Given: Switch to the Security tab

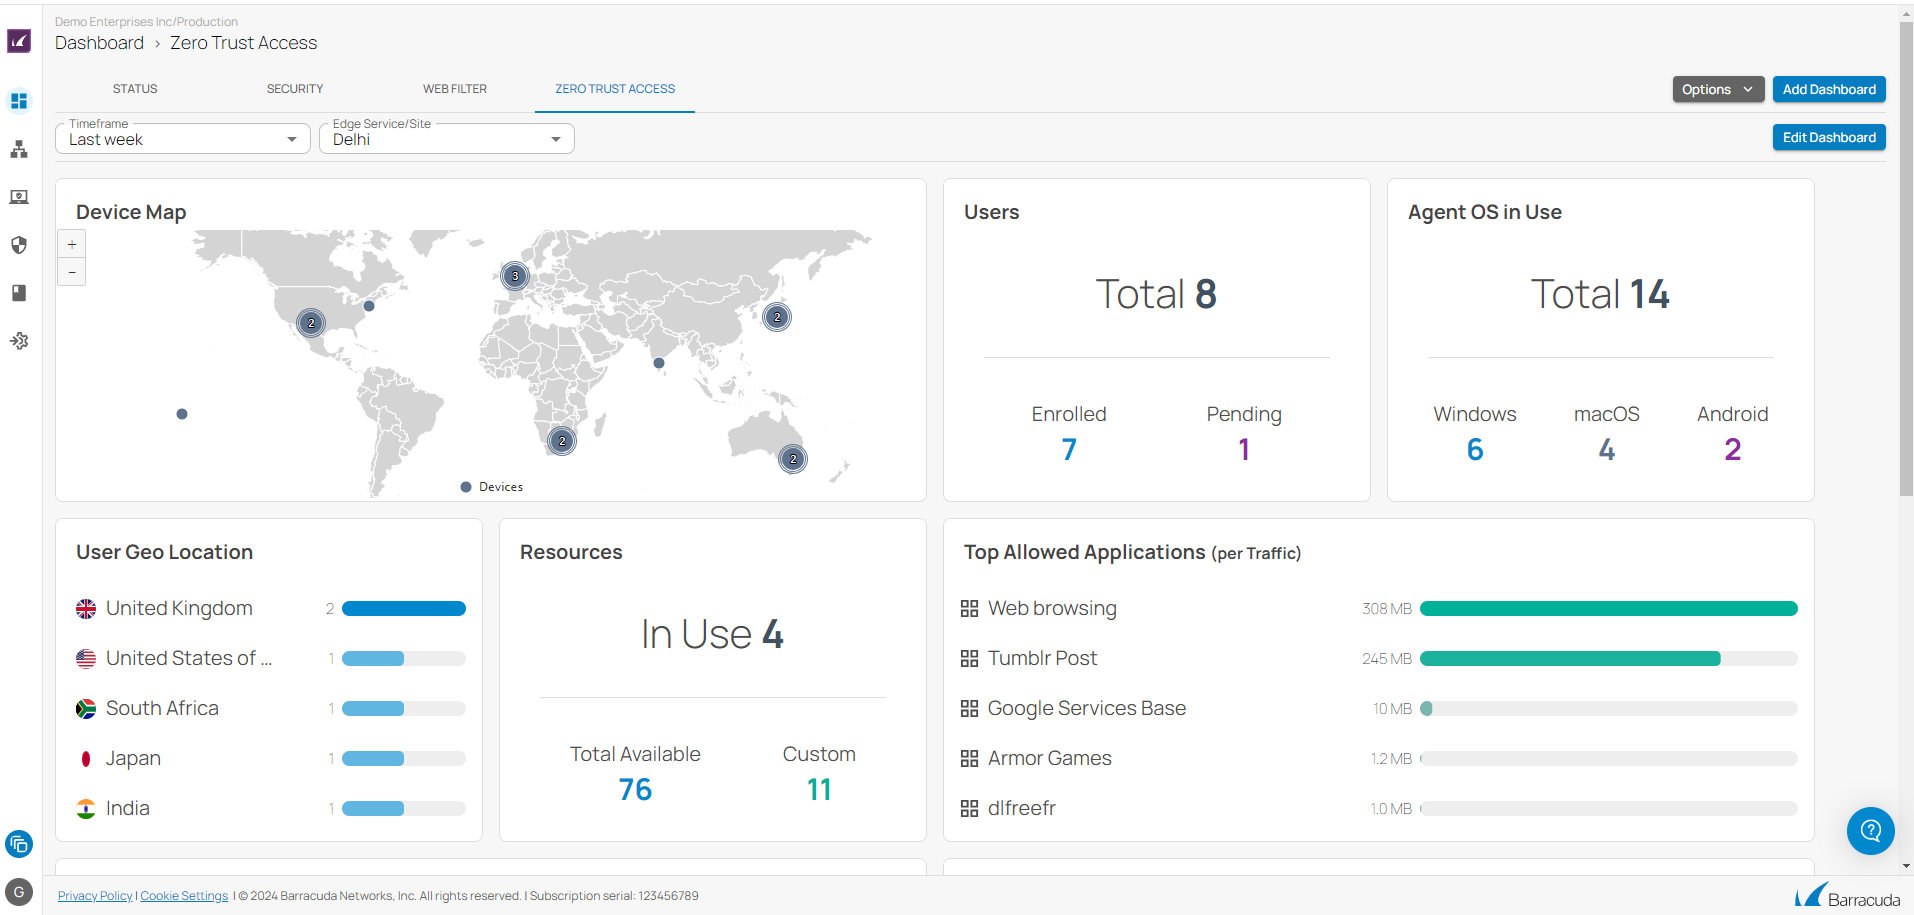Looking at the screenshot, I should point(295,89).
